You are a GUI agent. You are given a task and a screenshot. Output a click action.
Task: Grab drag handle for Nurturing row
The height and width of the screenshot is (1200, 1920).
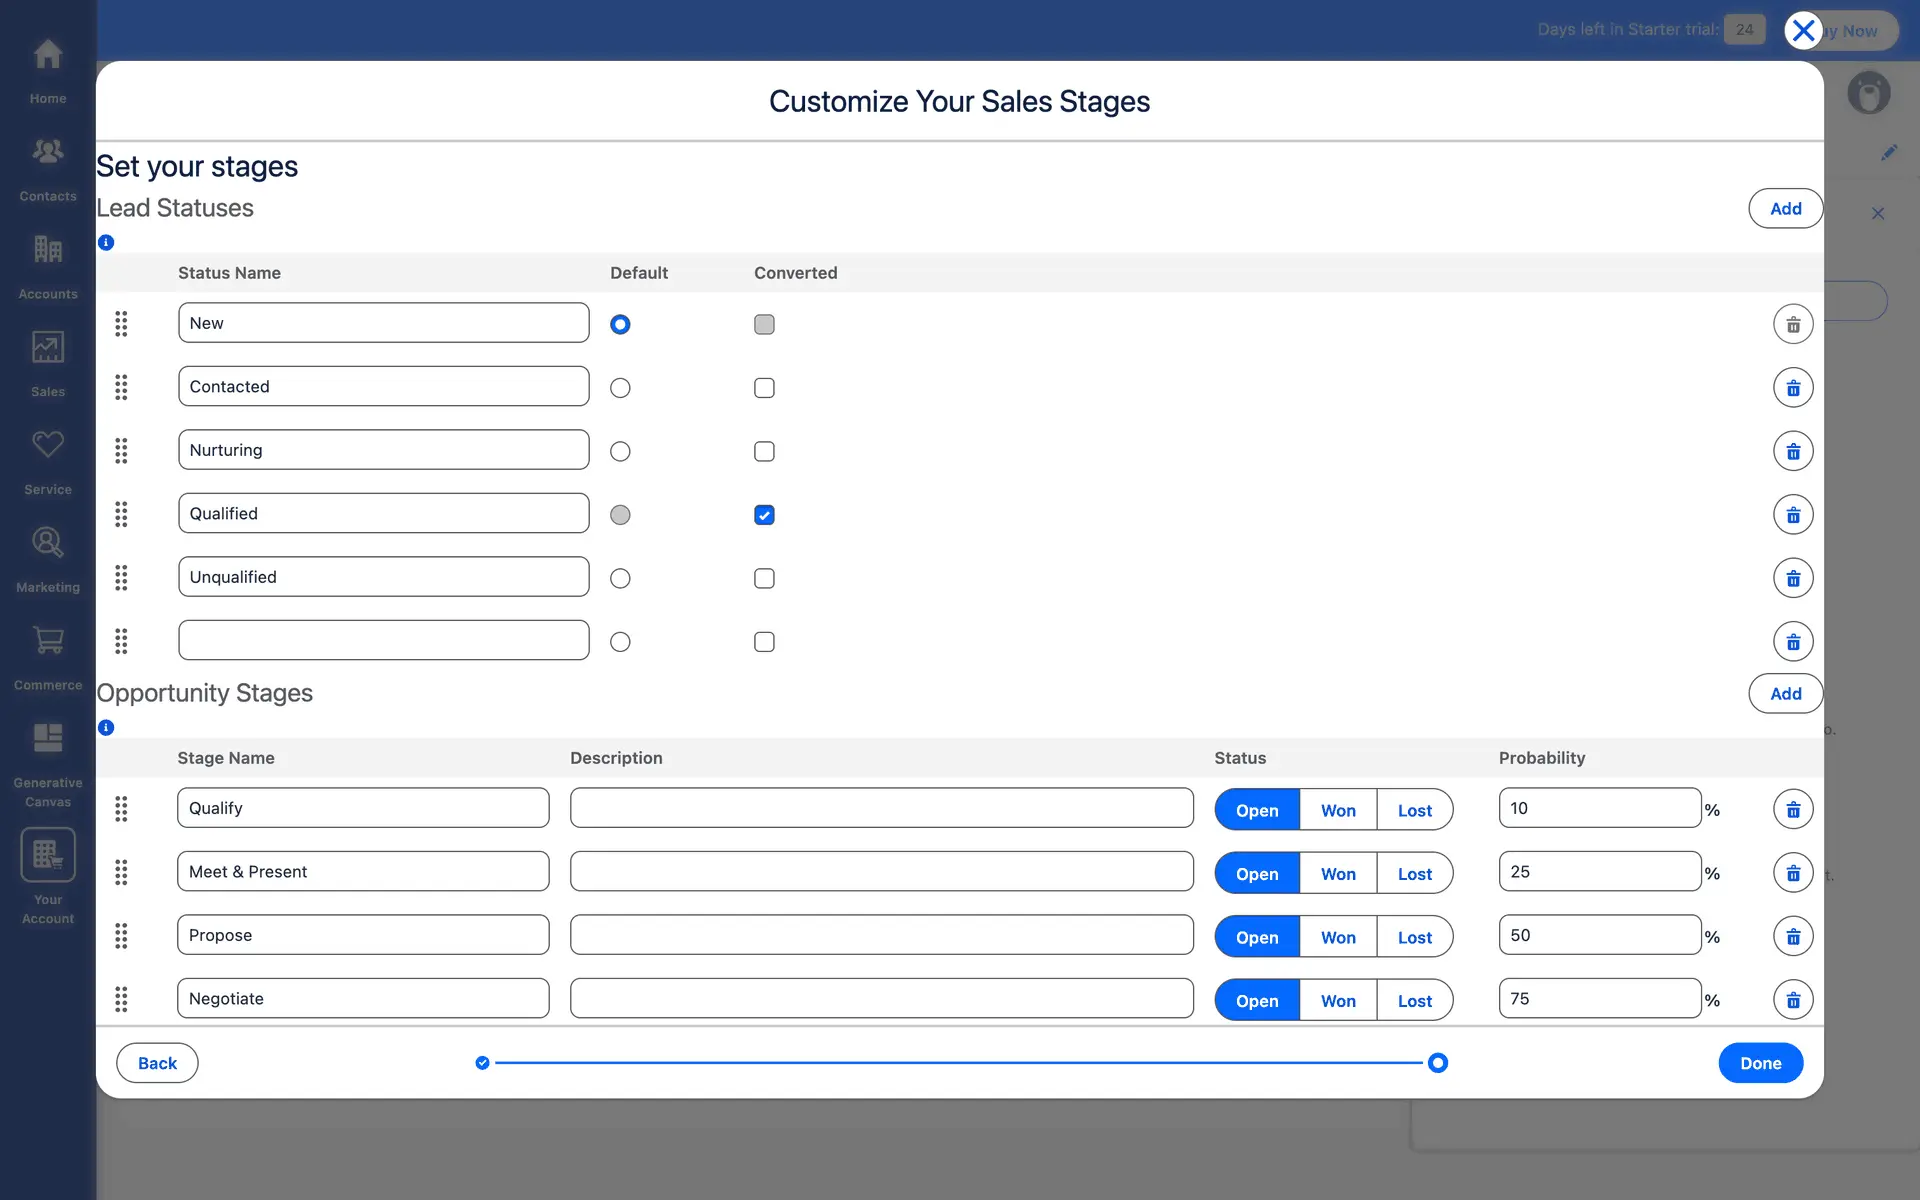pos(121,451)
